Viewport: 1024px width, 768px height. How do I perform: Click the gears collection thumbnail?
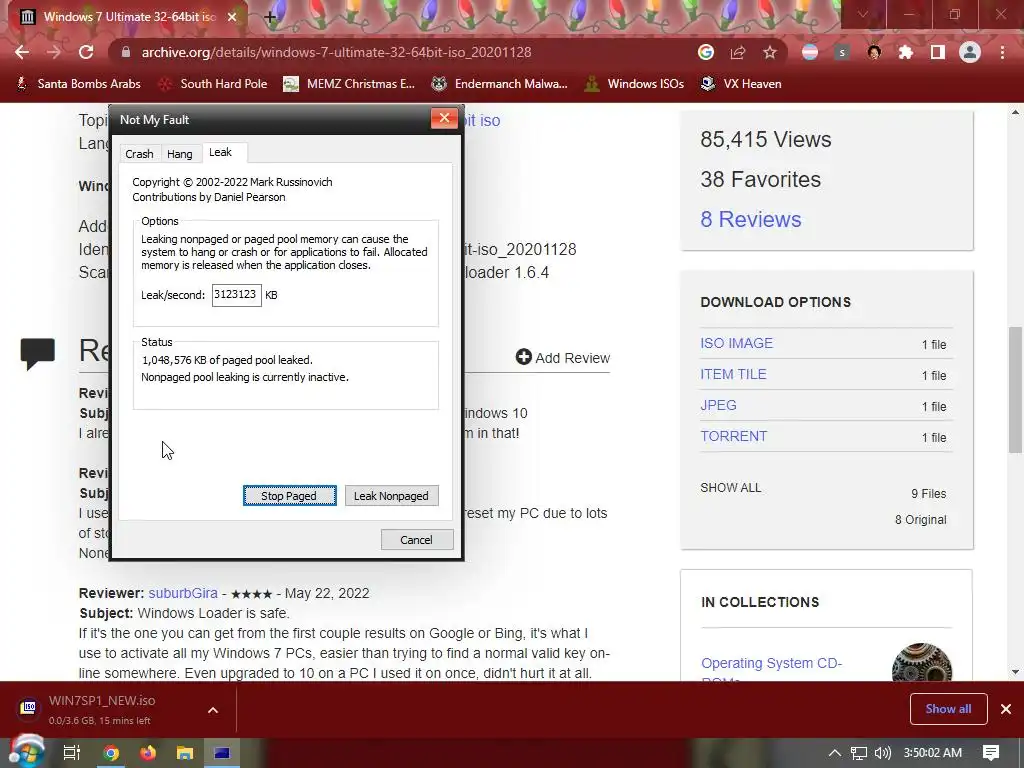(921, 662)
